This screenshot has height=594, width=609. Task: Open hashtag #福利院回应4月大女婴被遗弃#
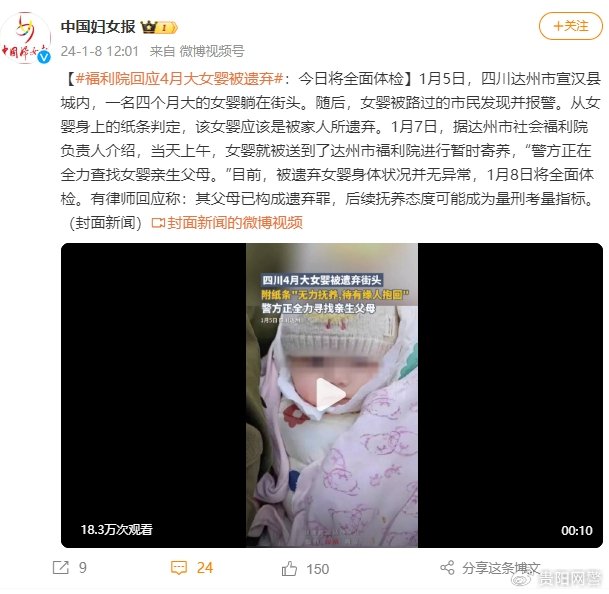179,79
